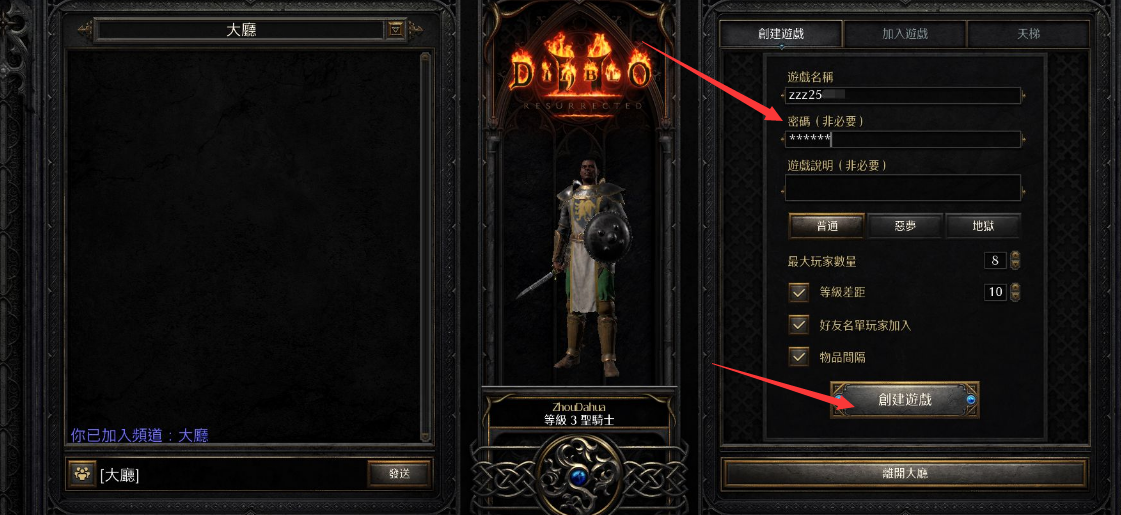Switch to the 加入遊戲 tab

pos(905,34)
